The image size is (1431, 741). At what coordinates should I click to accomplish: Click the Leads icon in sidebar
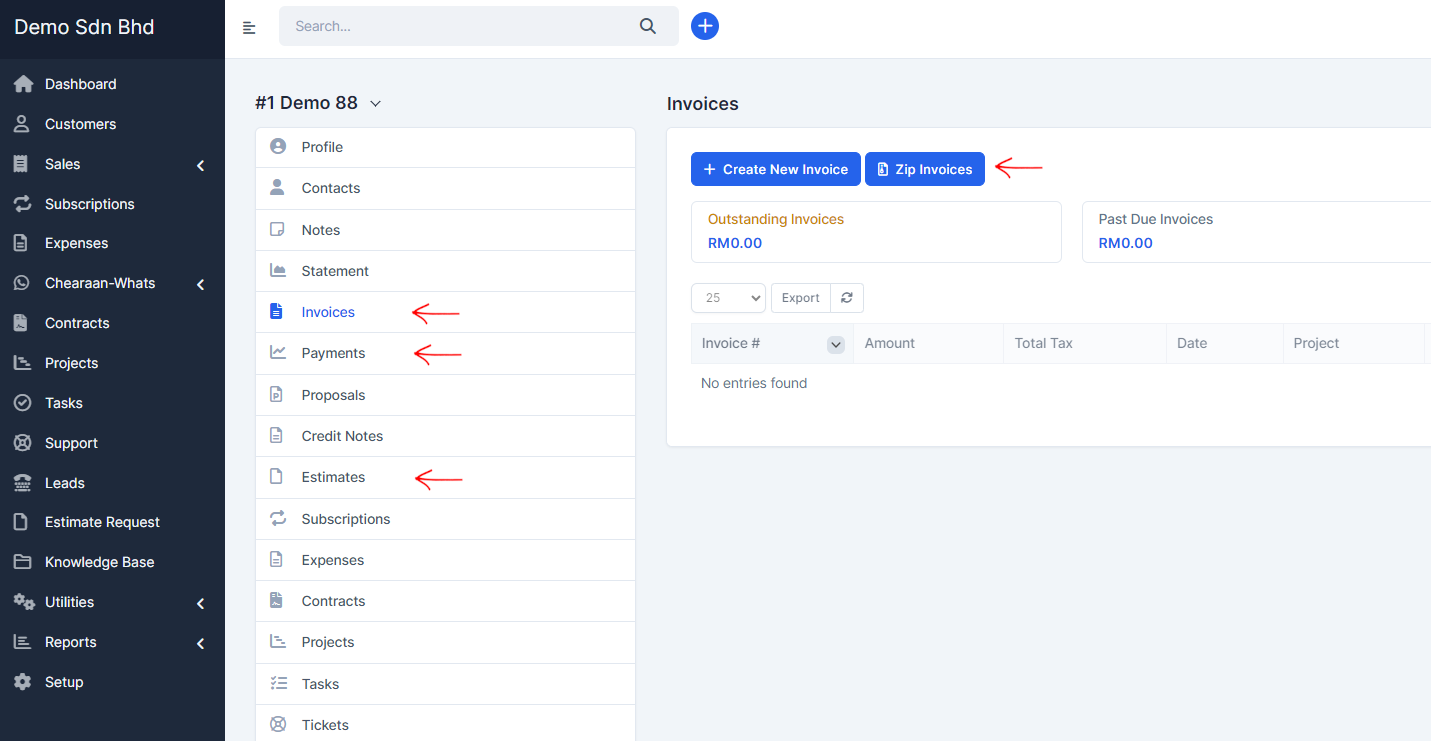(x=22, y=483)
